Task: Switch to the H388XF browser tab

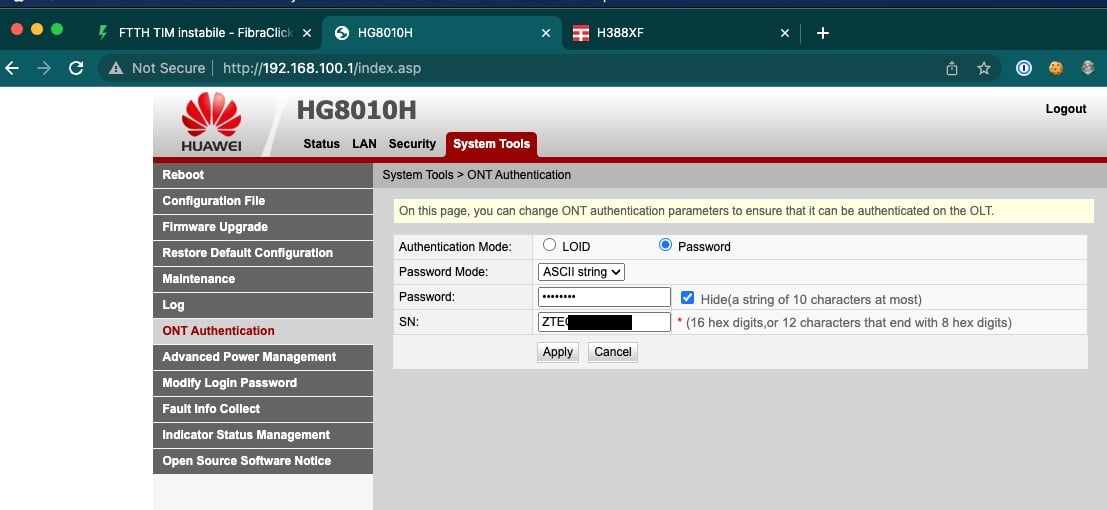Action: (x=681, y=33)
